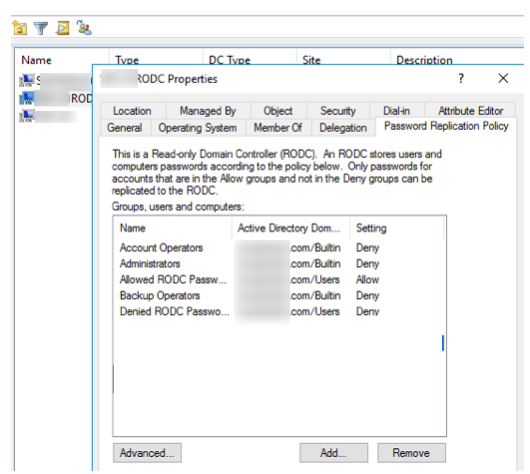
Task: Click the new folder icon in toolbar
Action: point(20,28)
